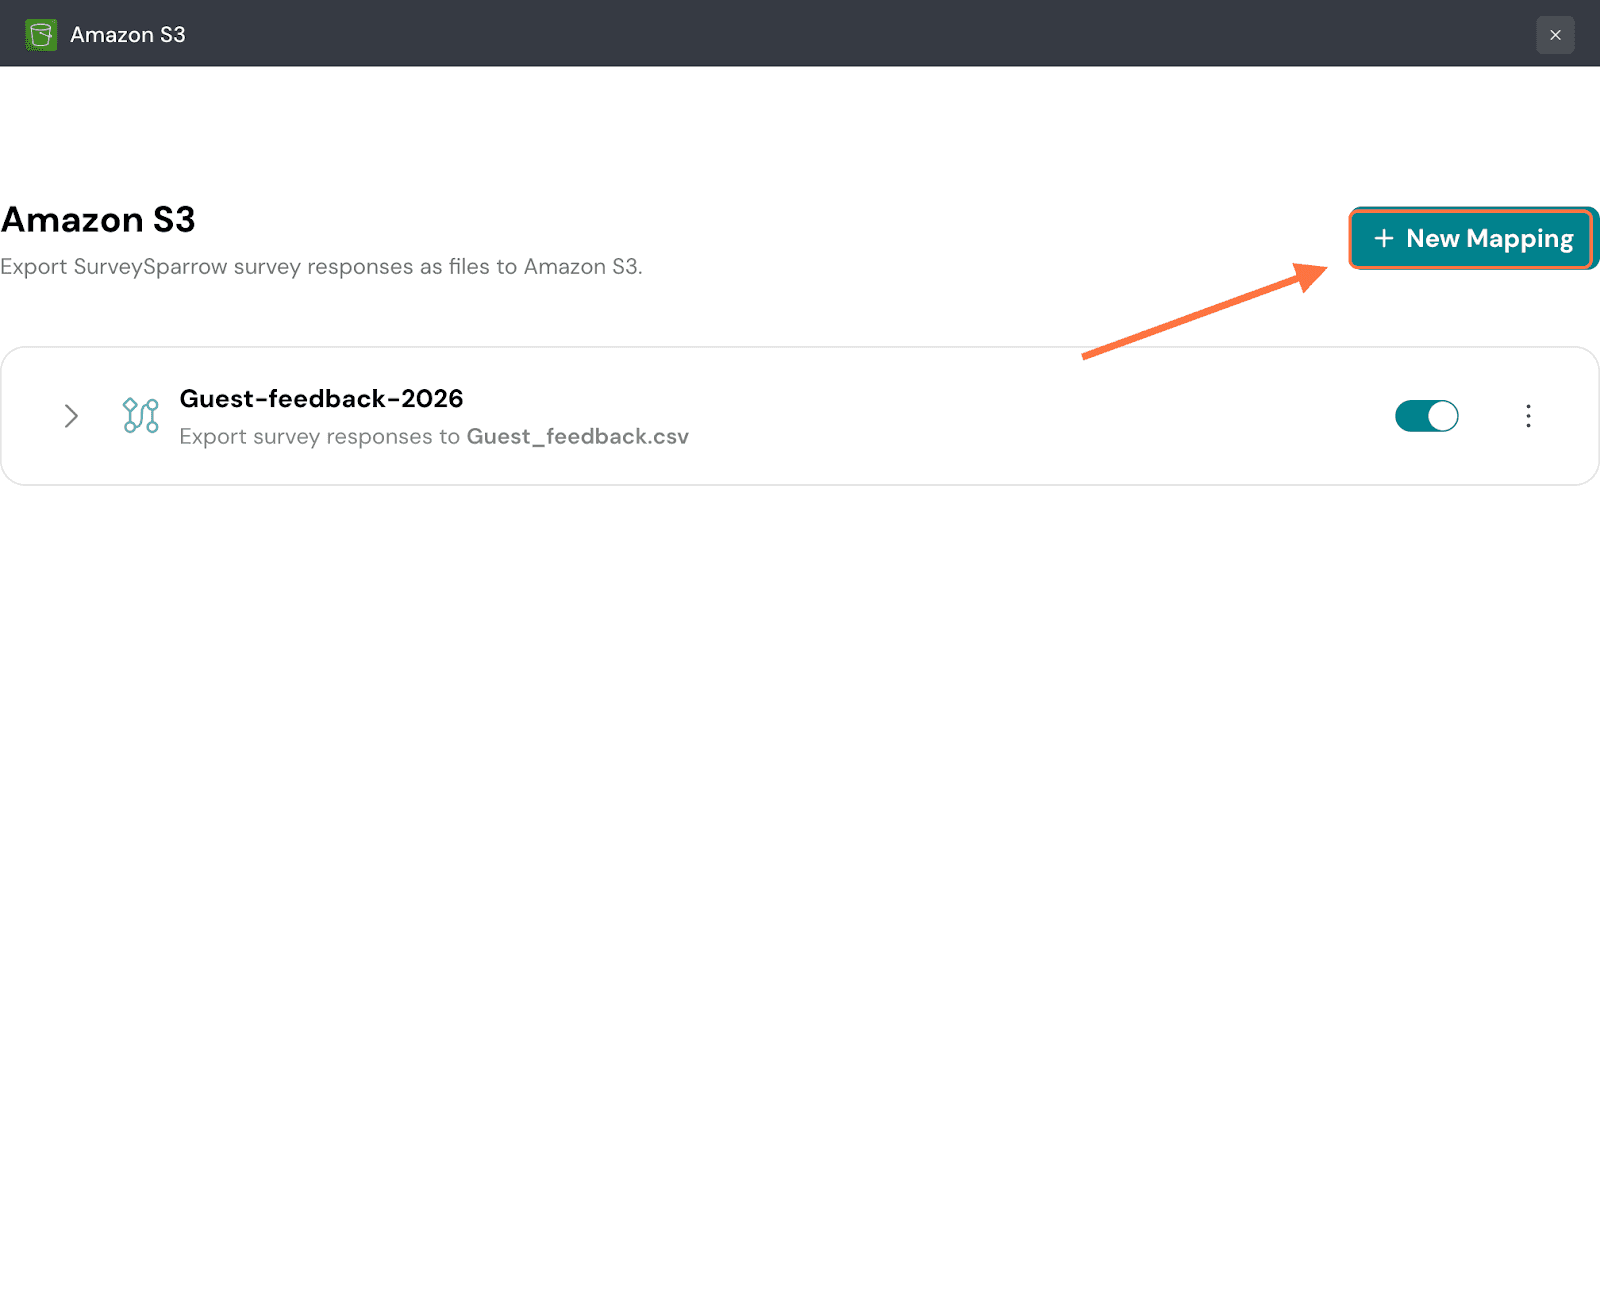This screenshot has height=1305, width=1600.
Task: Click the Guest_feedback.csv file name
Action: pyautogui.click(x=577, y=437)
